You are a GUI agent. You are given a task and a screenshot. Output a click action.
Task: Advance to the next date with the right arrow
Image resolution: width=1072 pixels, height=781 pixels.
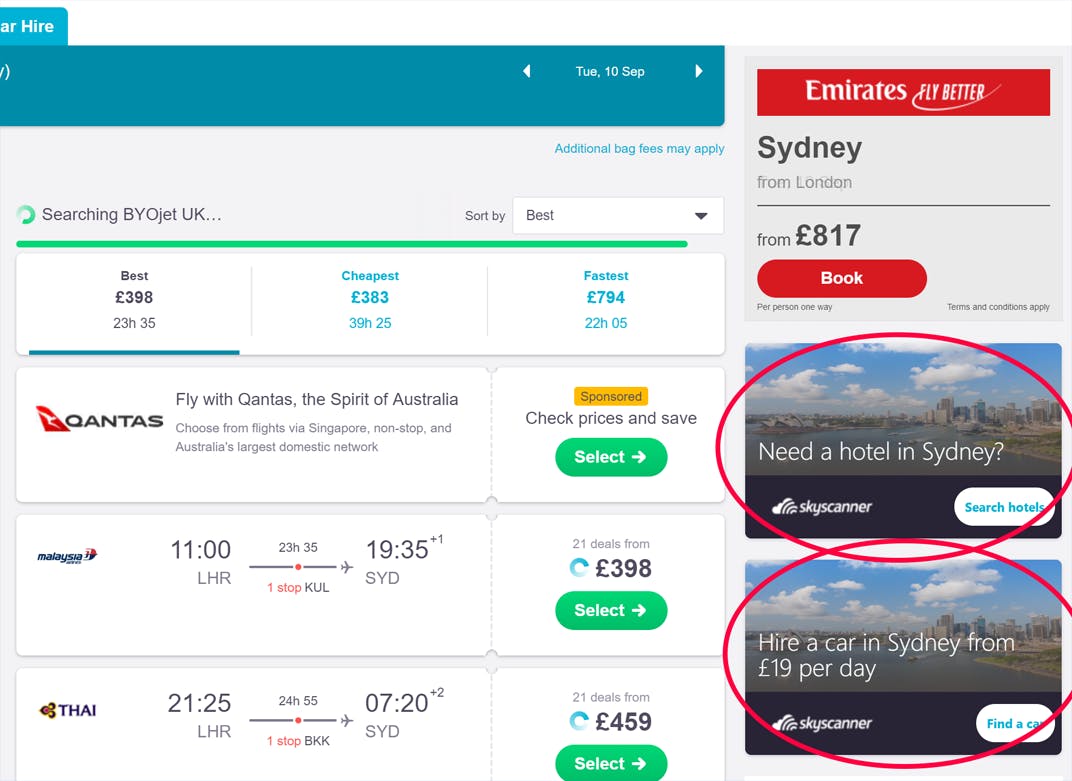pos(698,71)
